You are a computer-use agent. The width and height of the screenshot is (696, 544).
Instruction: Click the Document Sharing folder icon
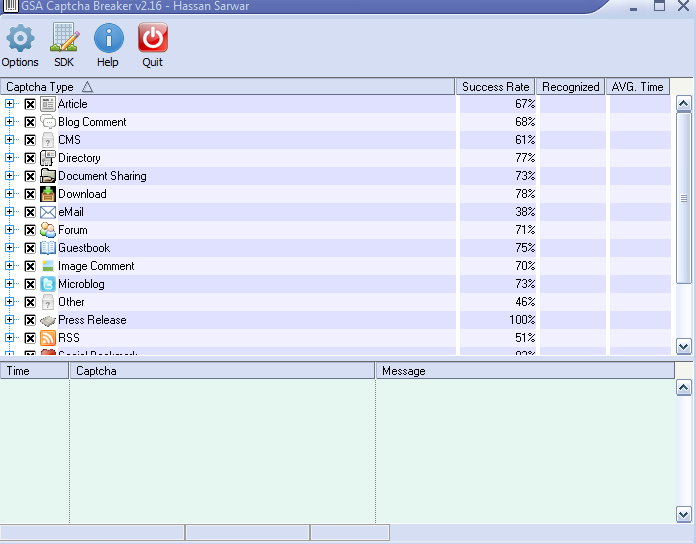[x=48, y=176]
